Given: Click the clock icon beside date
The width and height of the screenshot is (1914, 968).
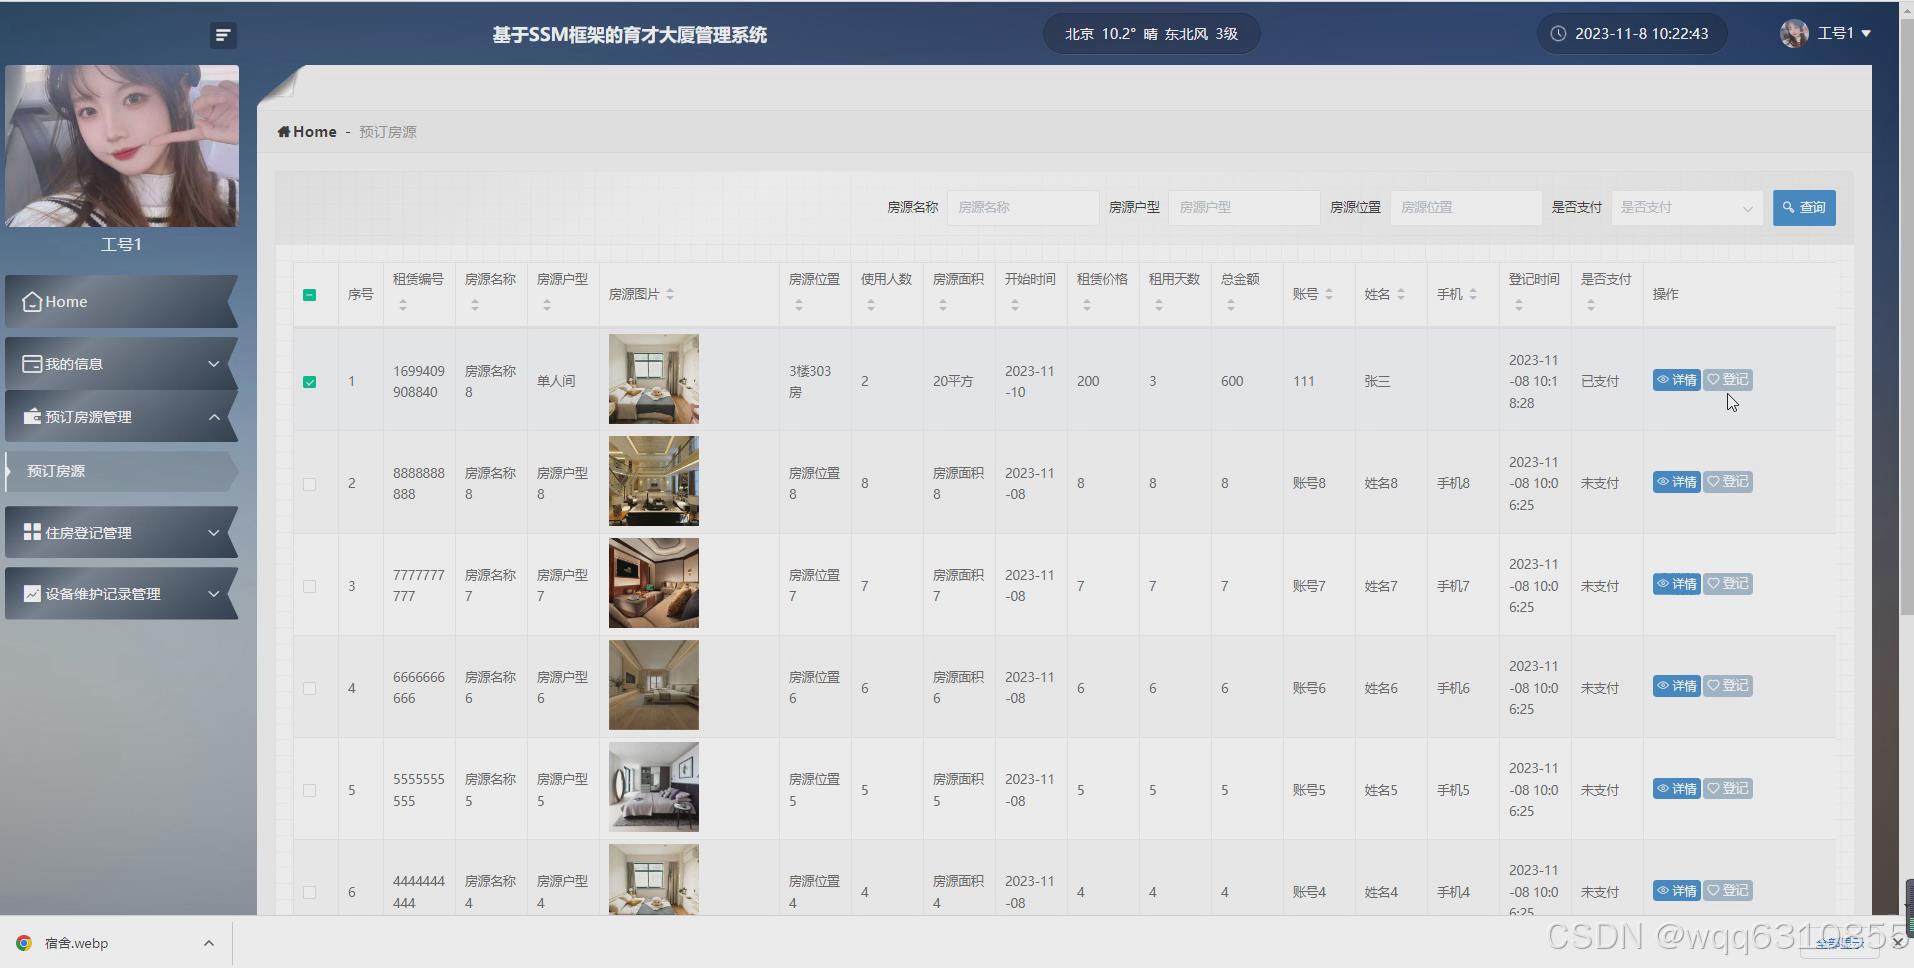Looking at the screenshot, I should click(x=1558, y=33).
